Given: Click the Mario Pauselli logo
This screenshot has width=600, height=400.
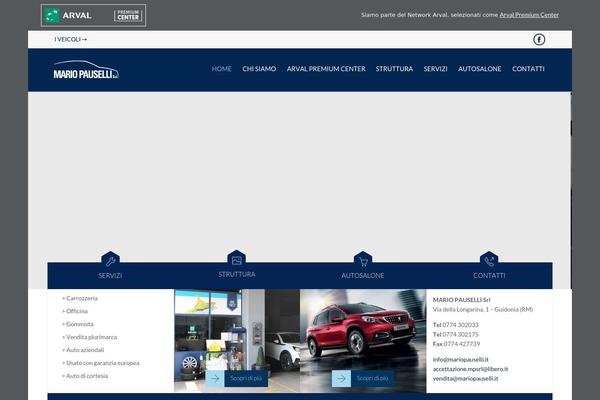Looking at the screenshot, I should coord(86,70).
